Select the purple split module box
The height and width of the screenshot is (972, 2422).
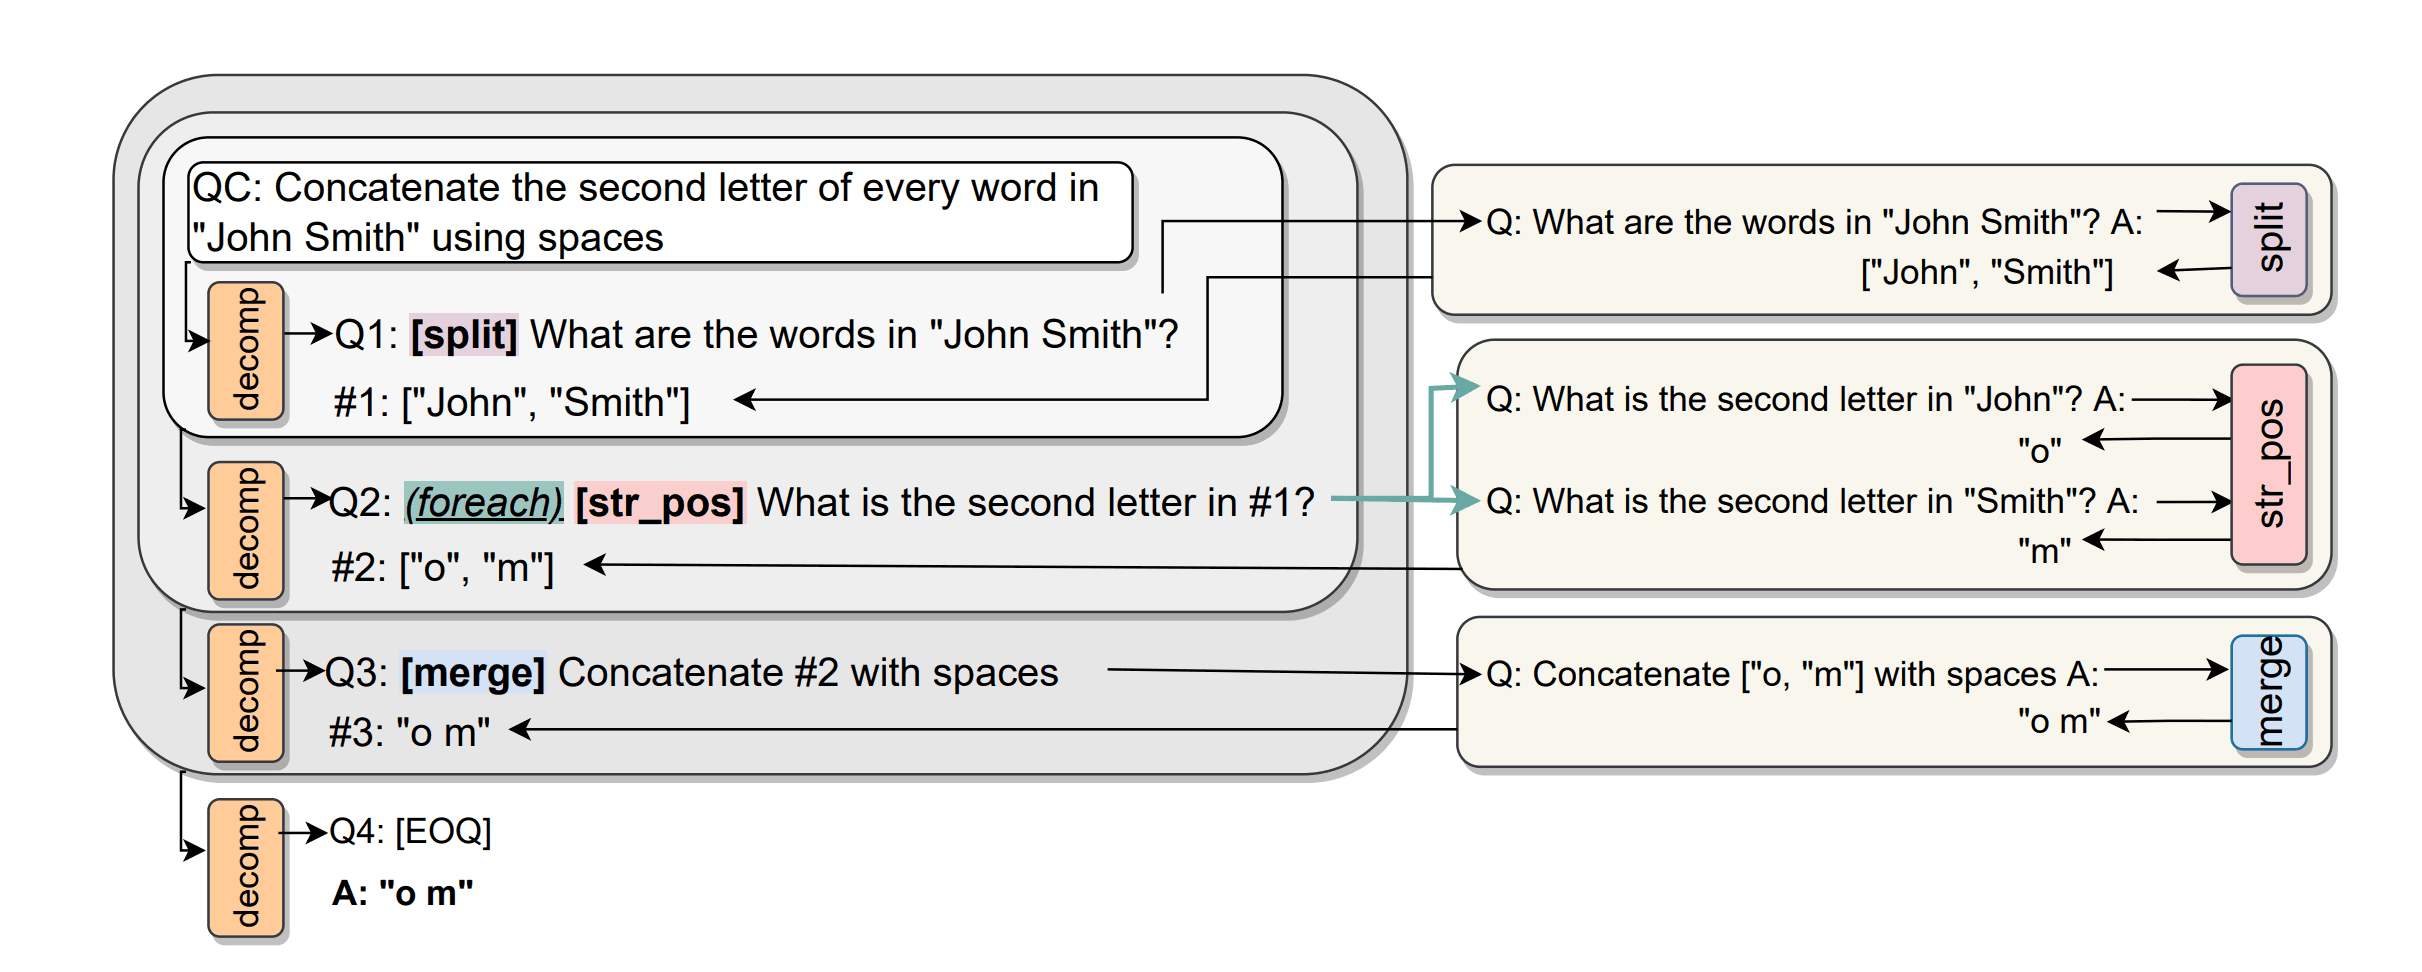click(x=2269, y=239)
